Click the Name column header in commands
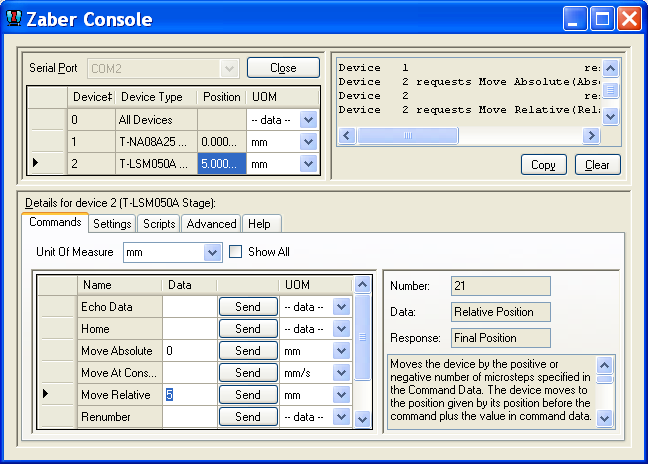This screenshot has width=648, height=464. click(x=120, y=285)
